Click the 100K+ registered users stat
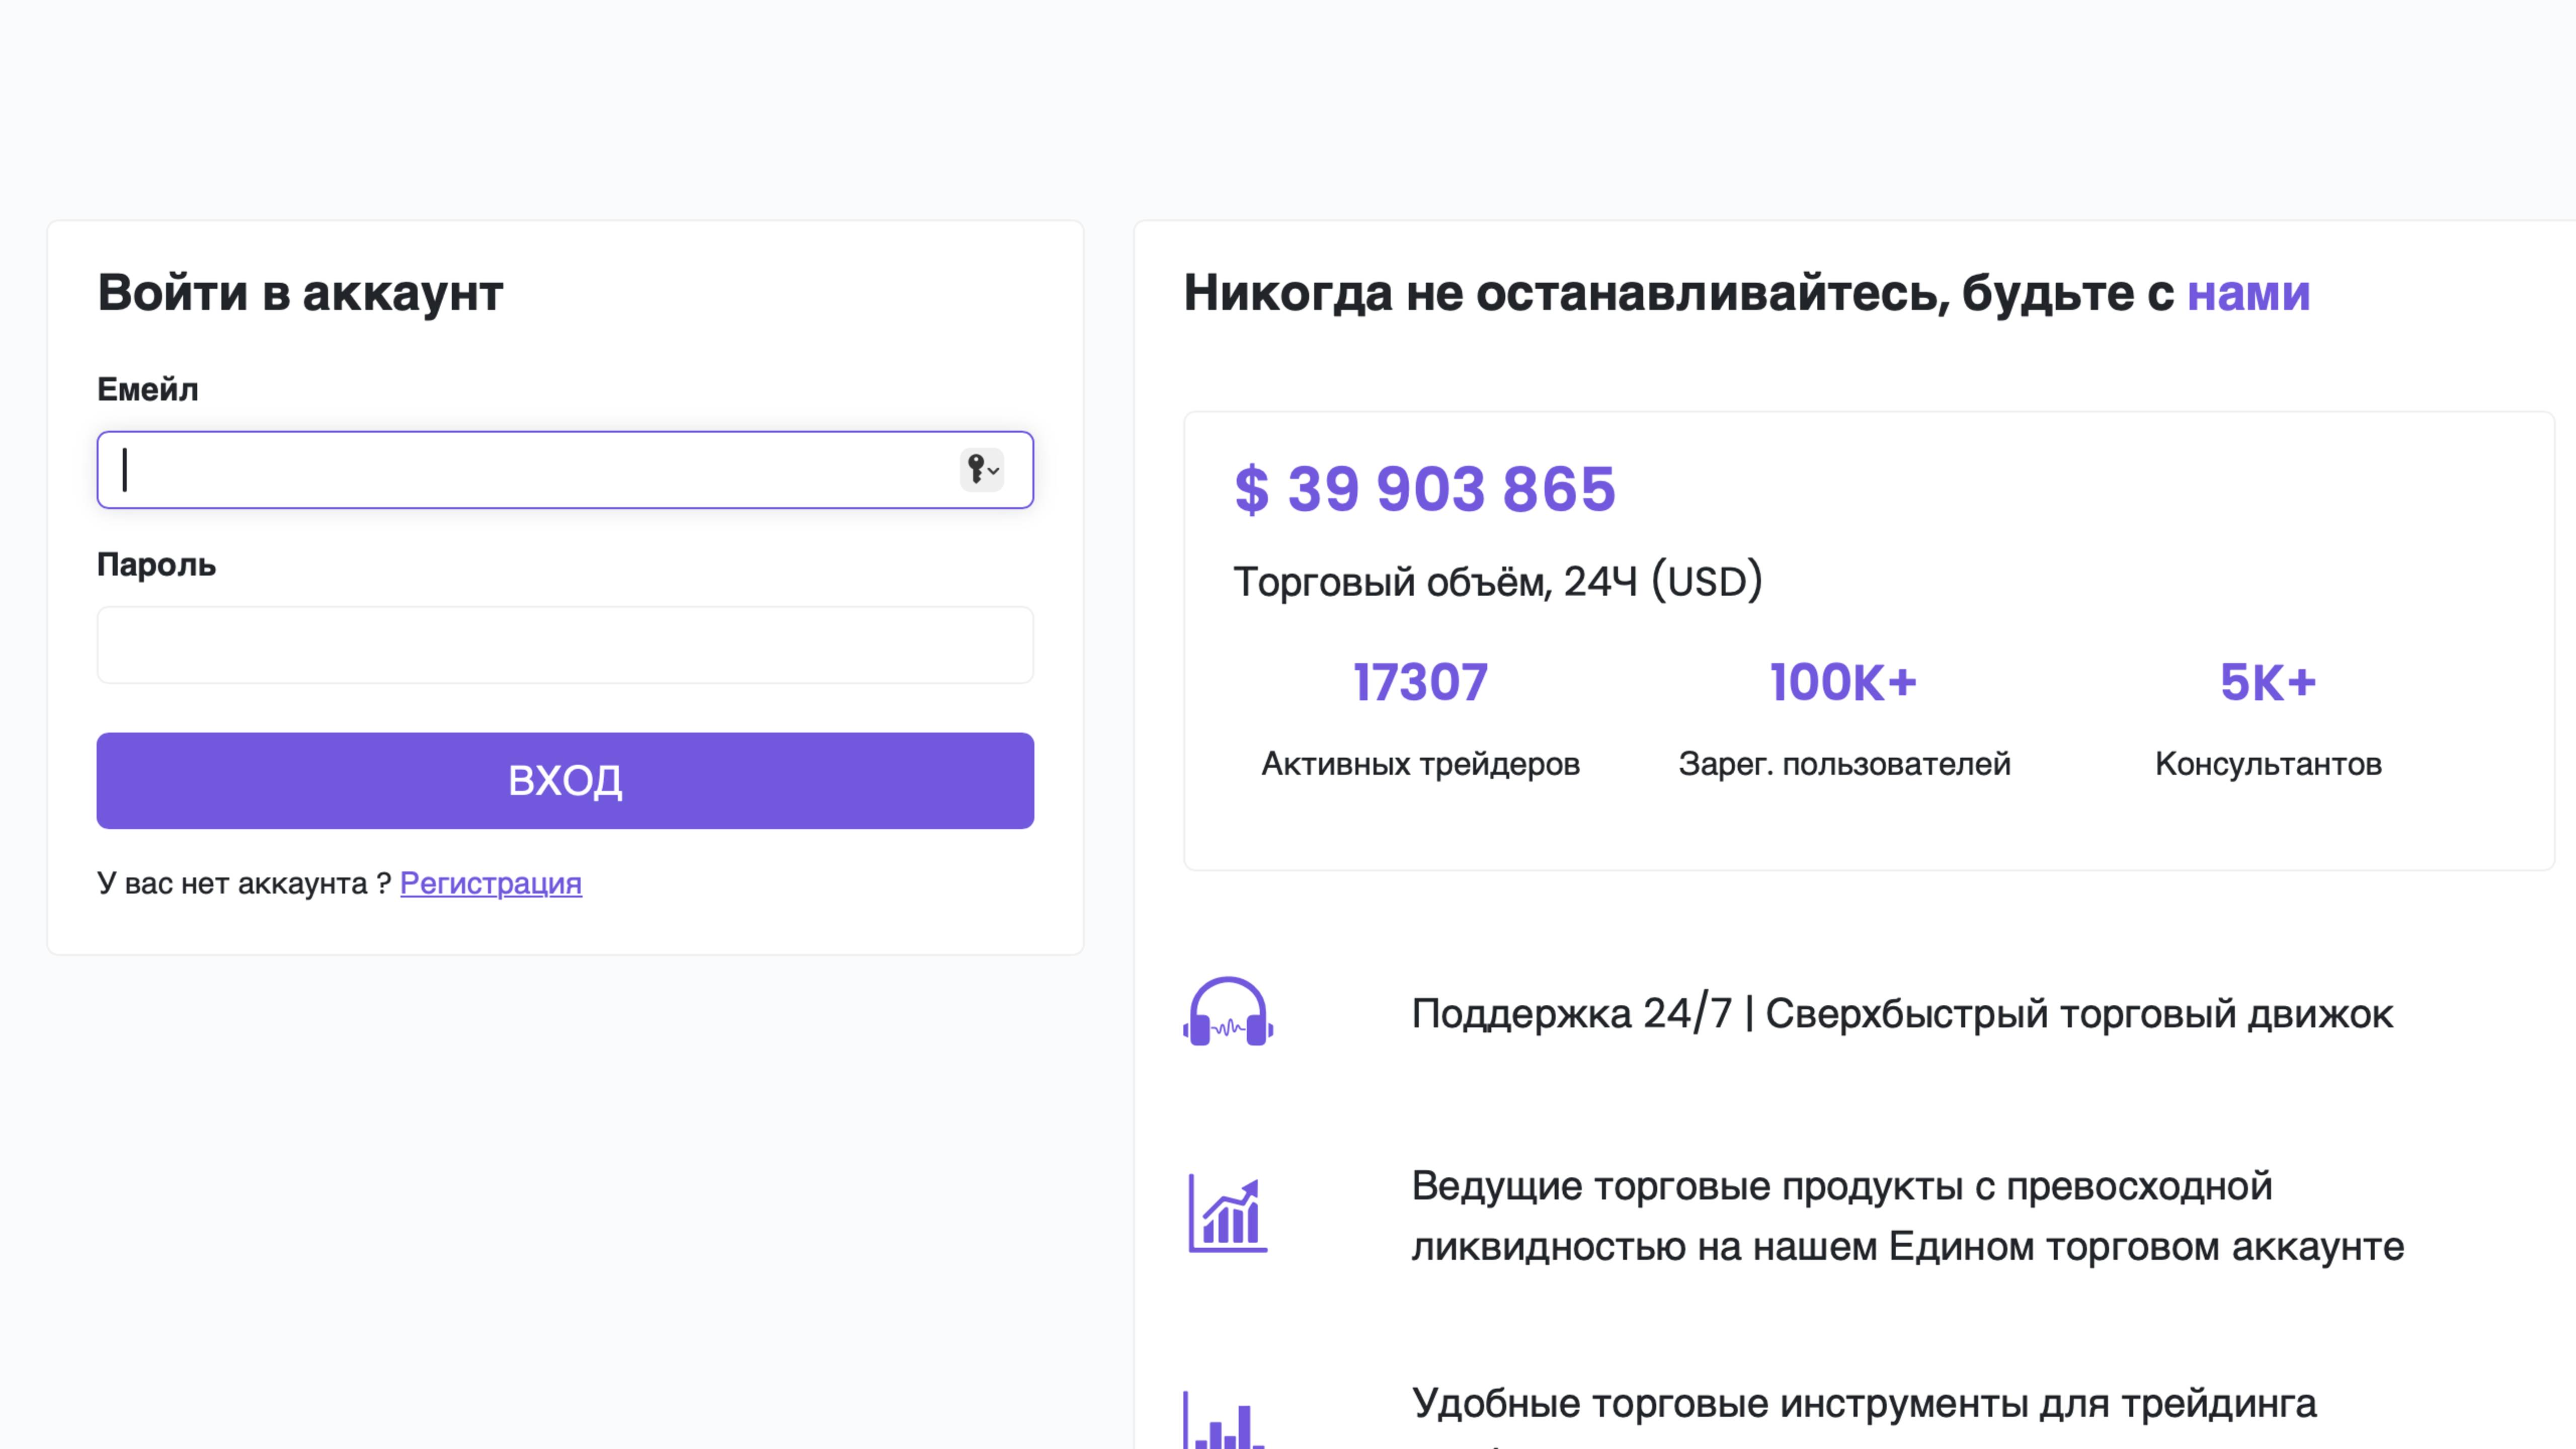The width and height of the screenshot is (2576, 1449). coord(1843,682)
